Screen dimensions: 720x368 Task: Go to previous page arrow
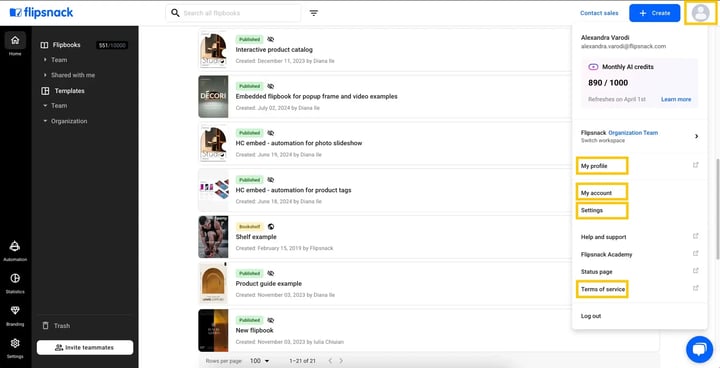click(330, 361)
